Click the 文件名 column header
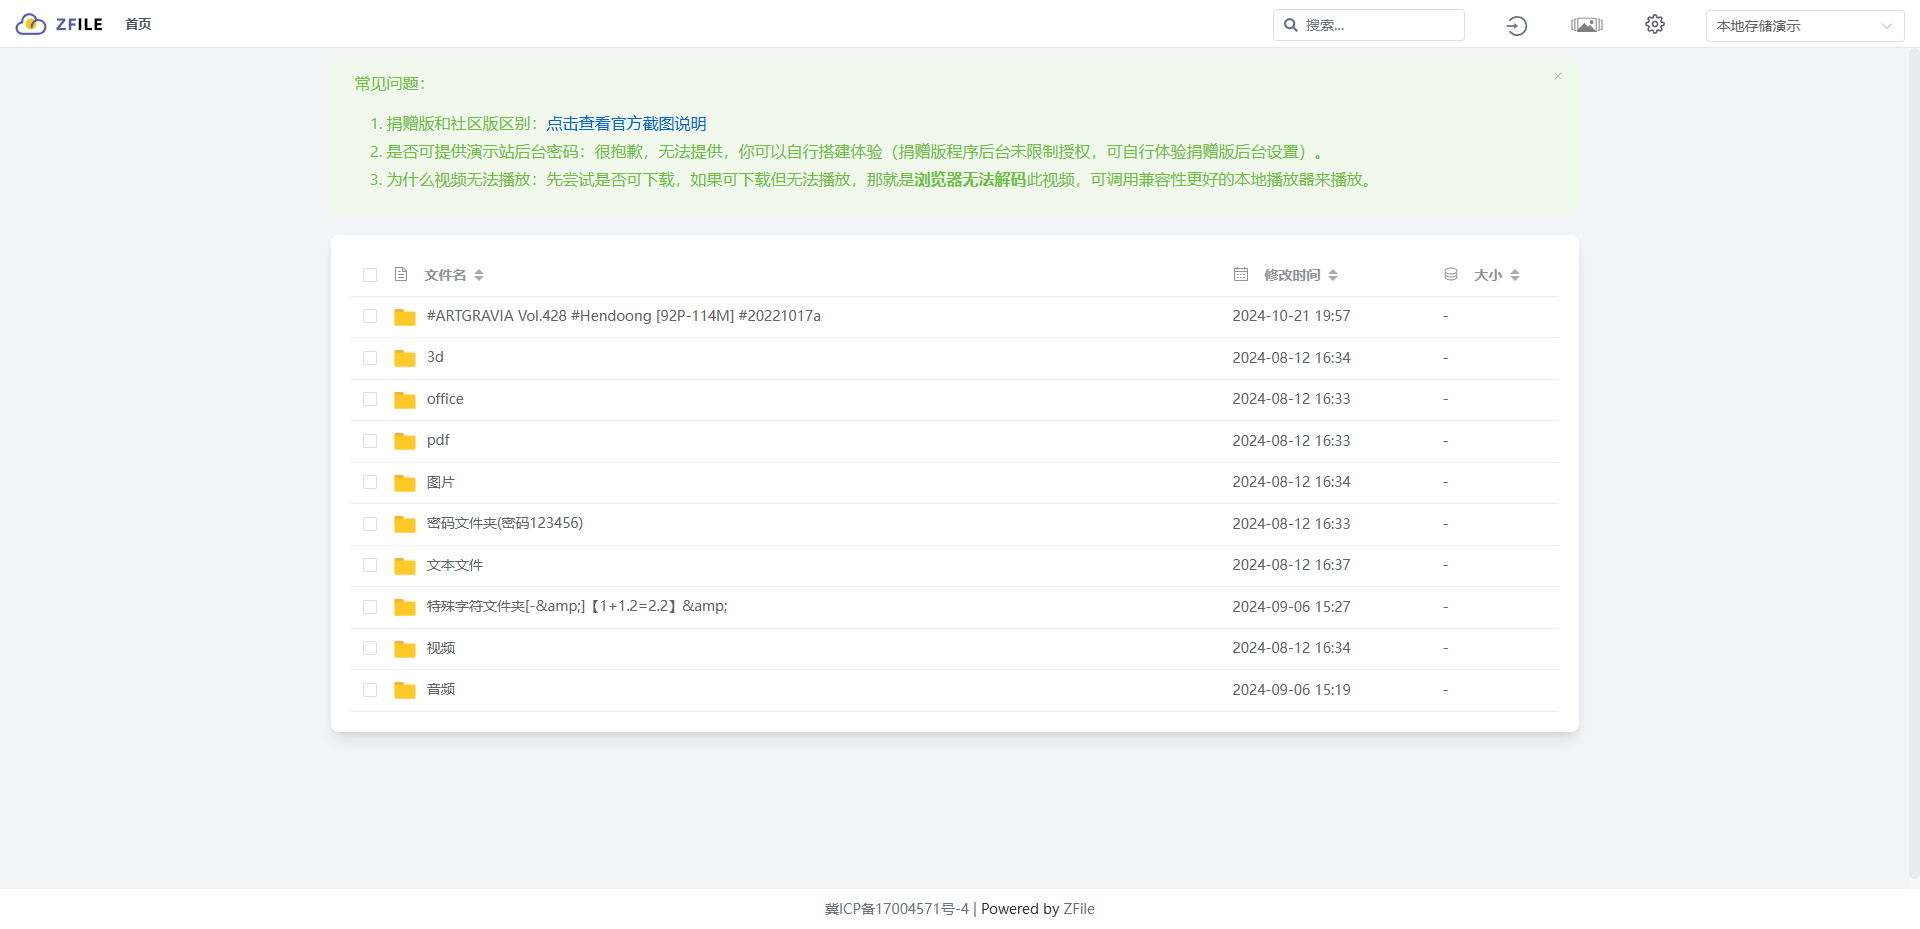The width and height of the screenshot is (1920, 929). (x=445, y=275)
